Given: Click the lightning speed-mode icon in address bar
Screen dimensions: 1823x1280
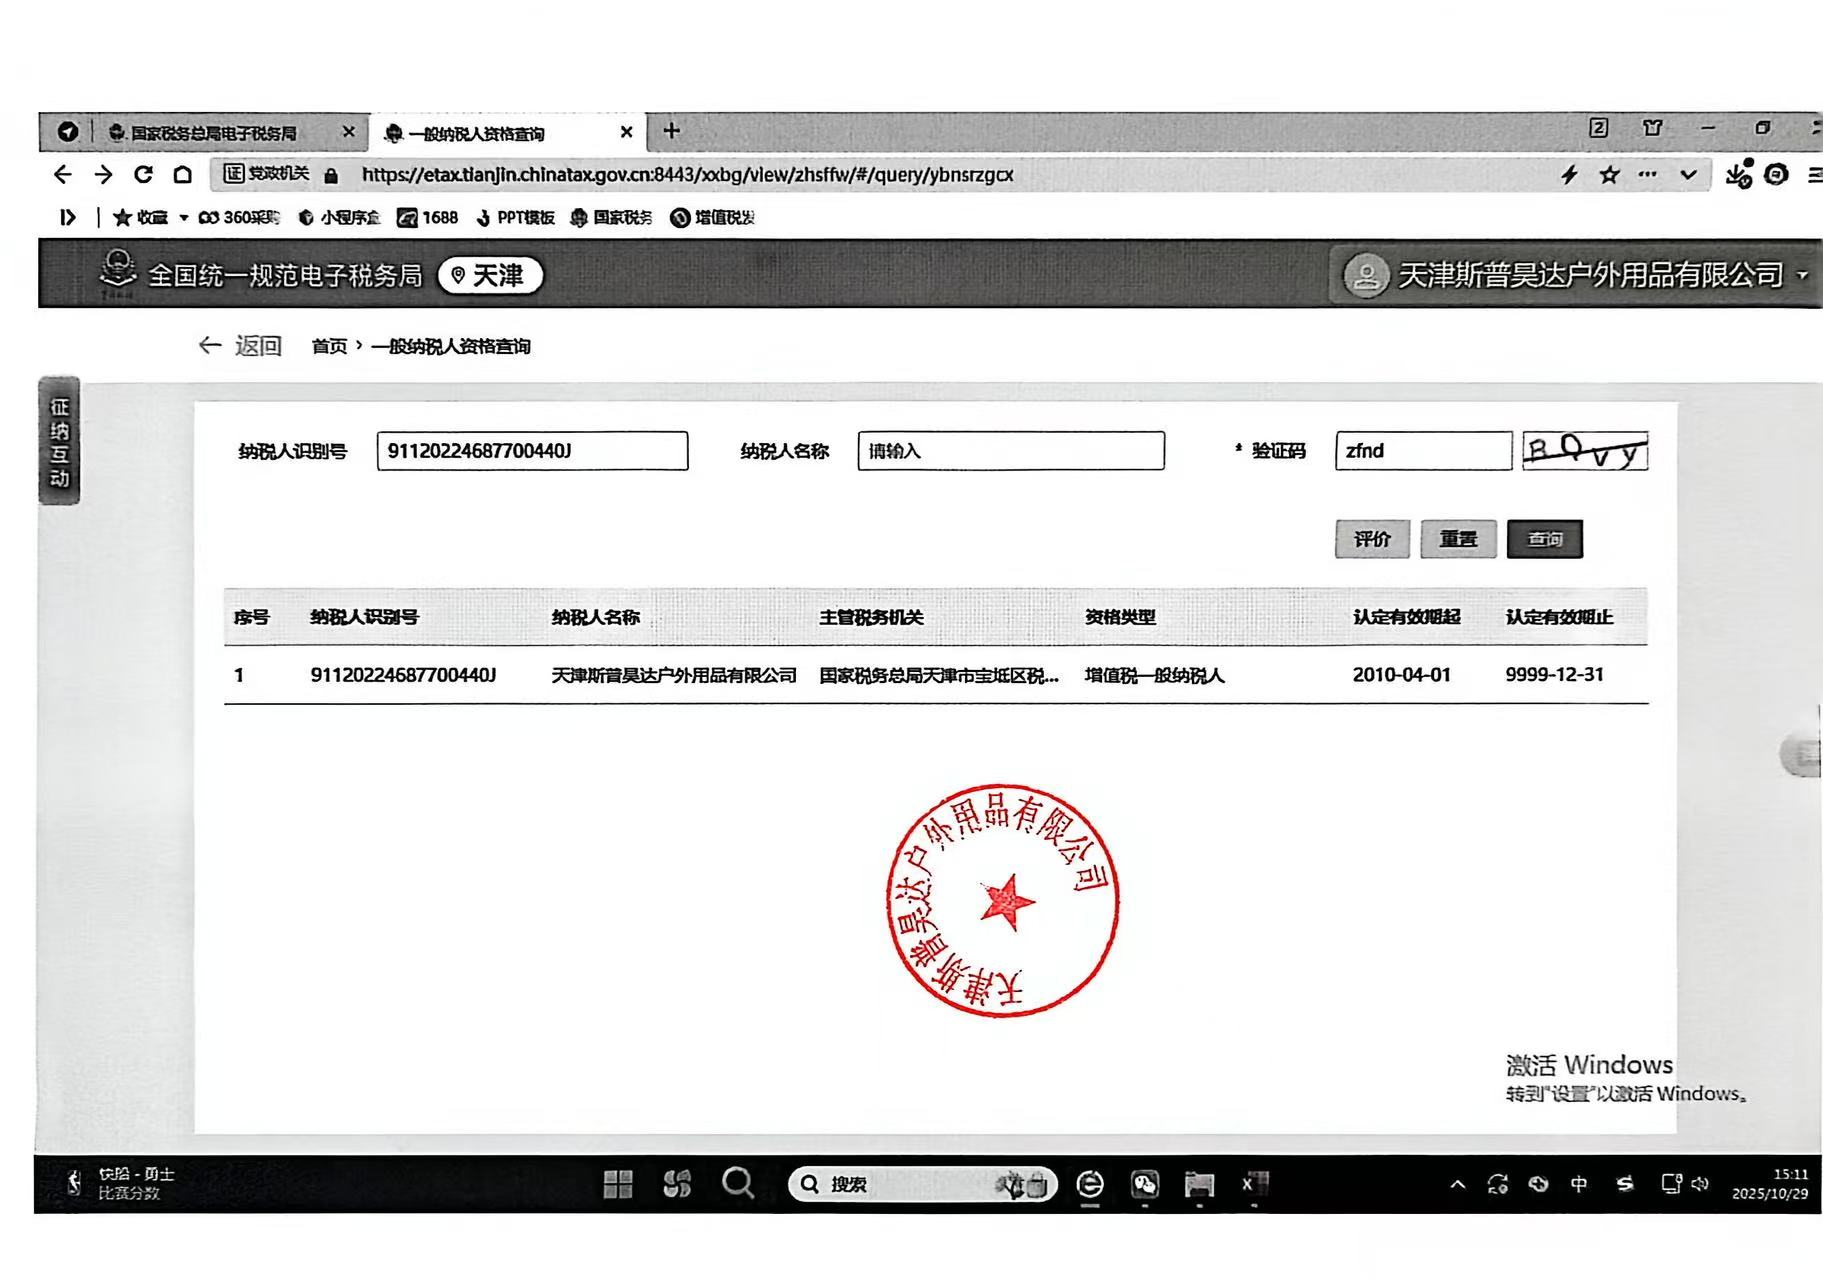Looking at the screenshot, I should tap(1569, 175).
